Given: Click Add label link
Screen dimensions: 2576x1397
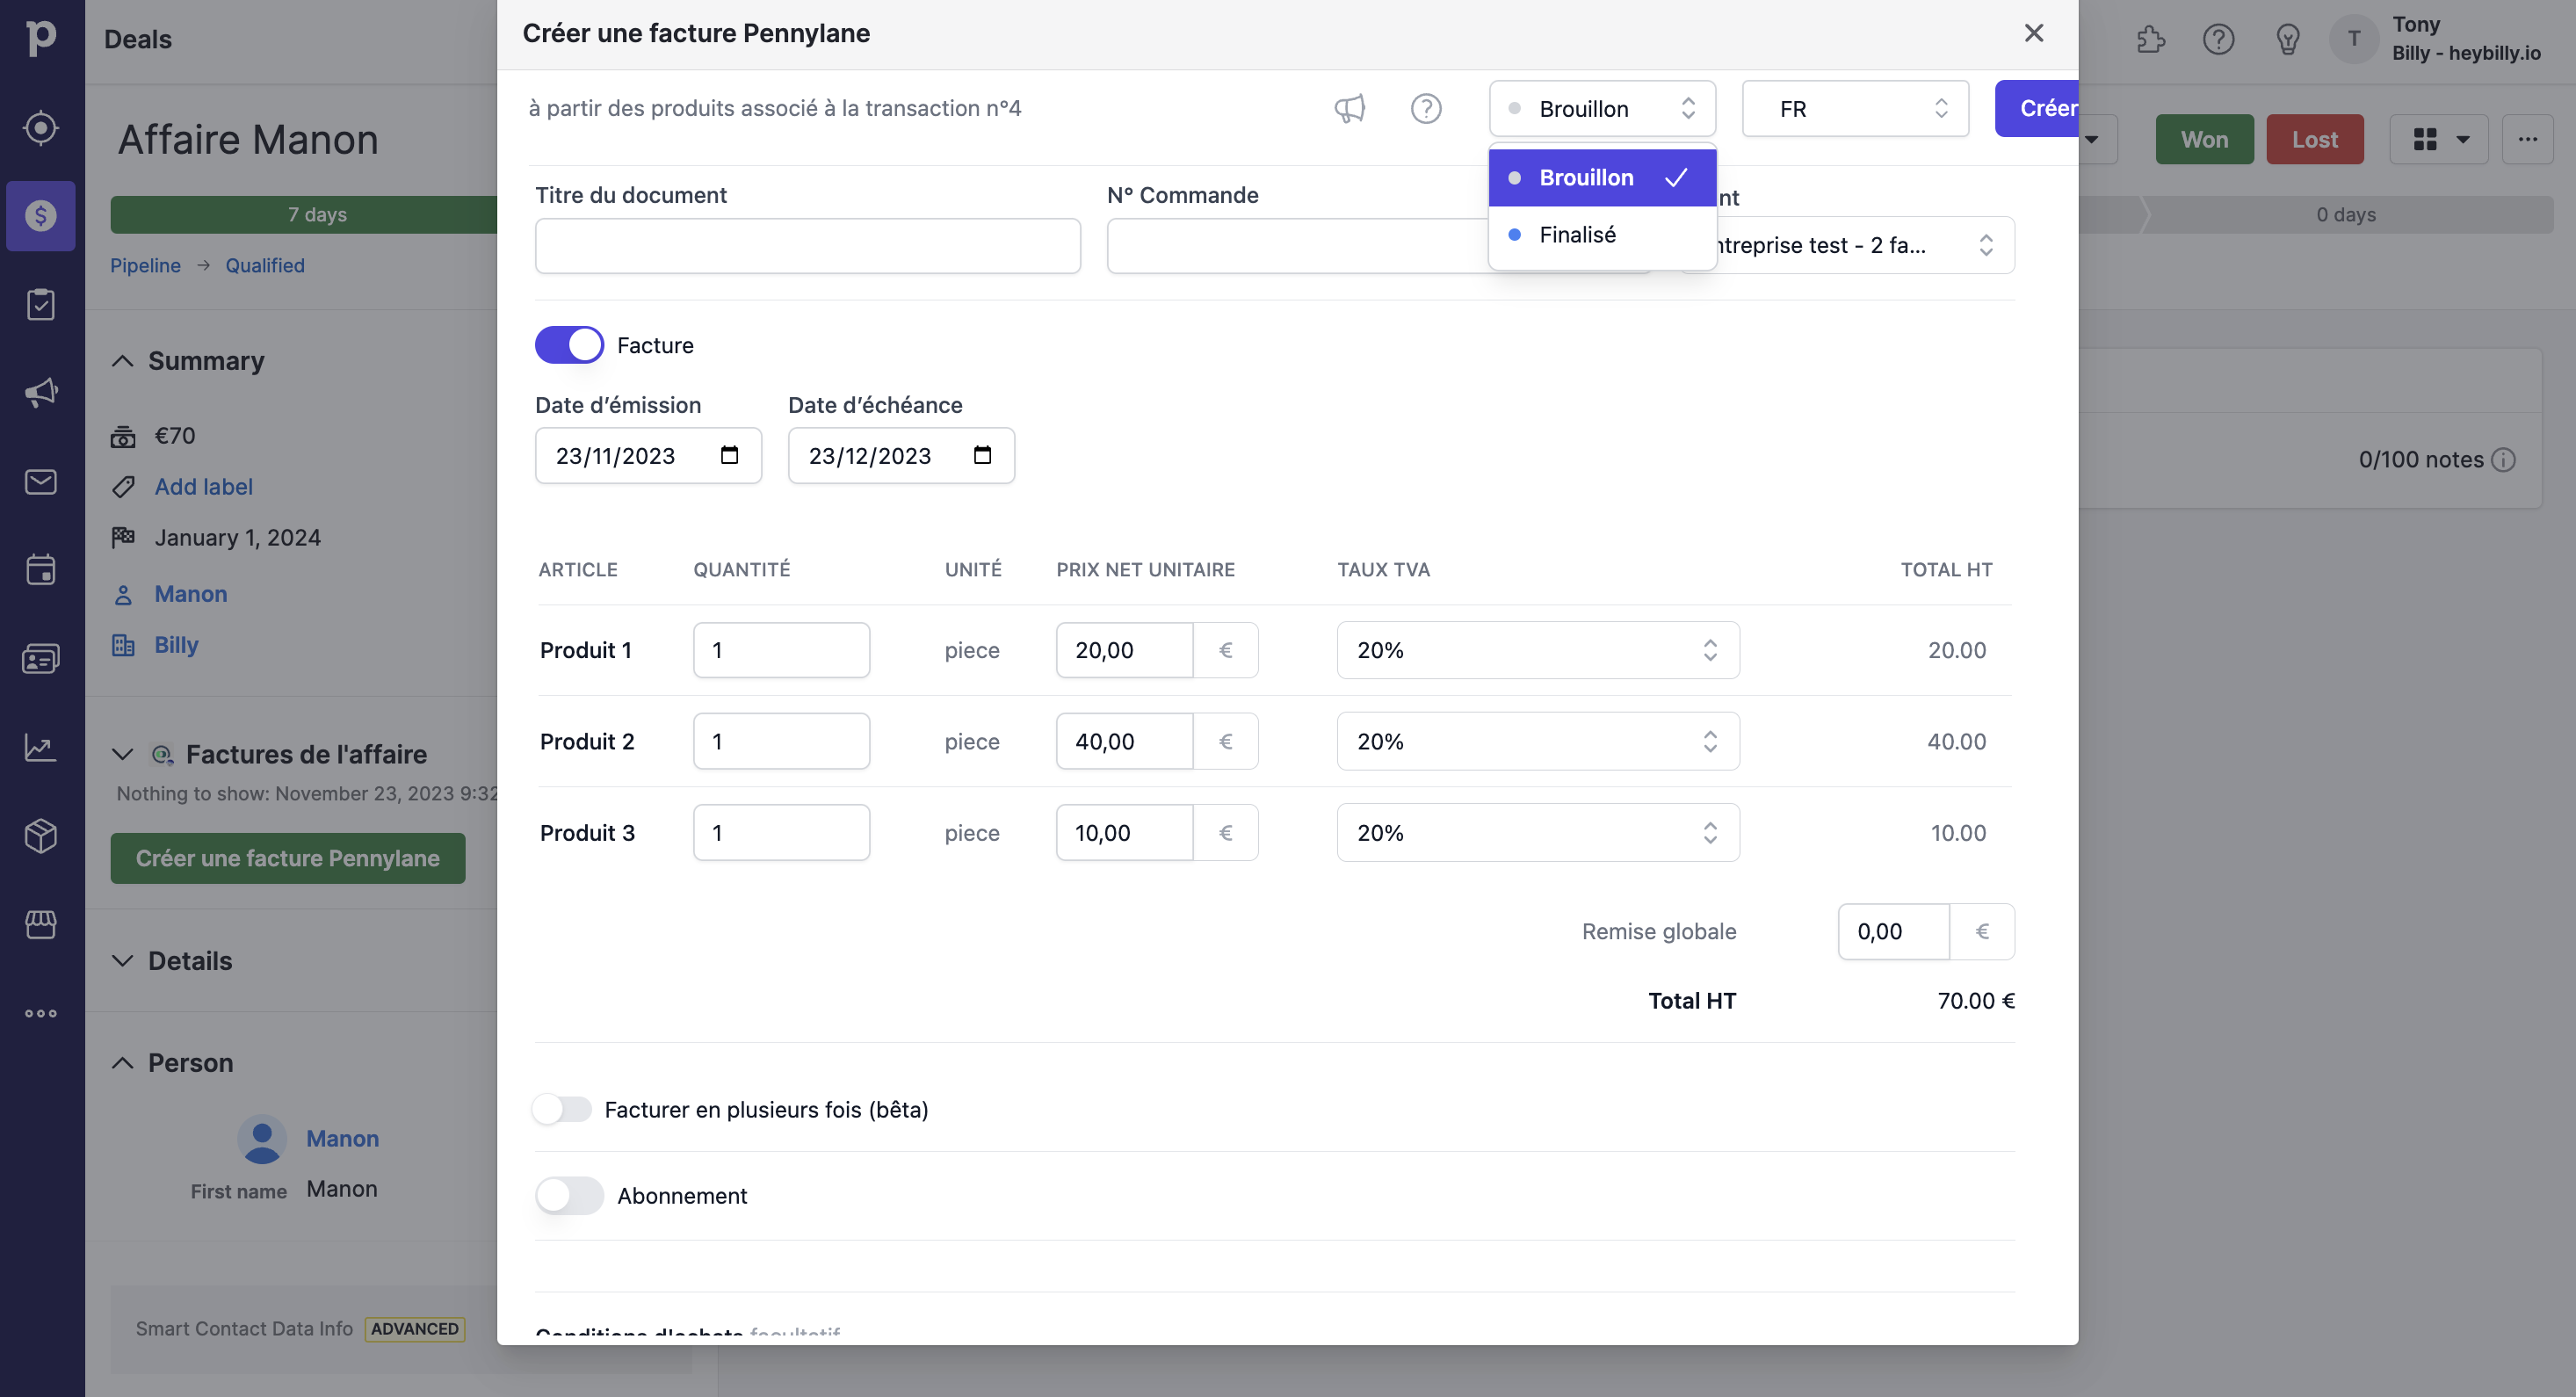Looking at the screenshot, I should coord(203,486).
